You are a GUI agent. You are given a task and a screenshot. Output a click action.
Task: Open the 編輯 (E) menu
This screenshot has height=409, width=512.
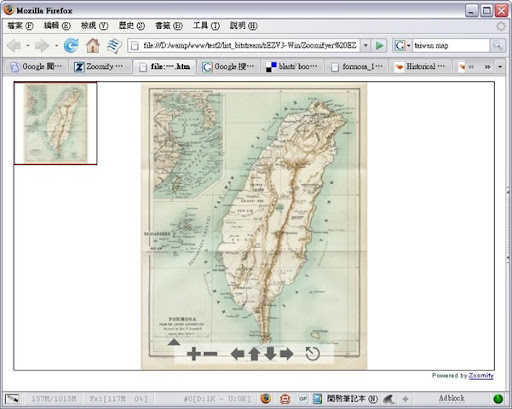coord(57,26)
